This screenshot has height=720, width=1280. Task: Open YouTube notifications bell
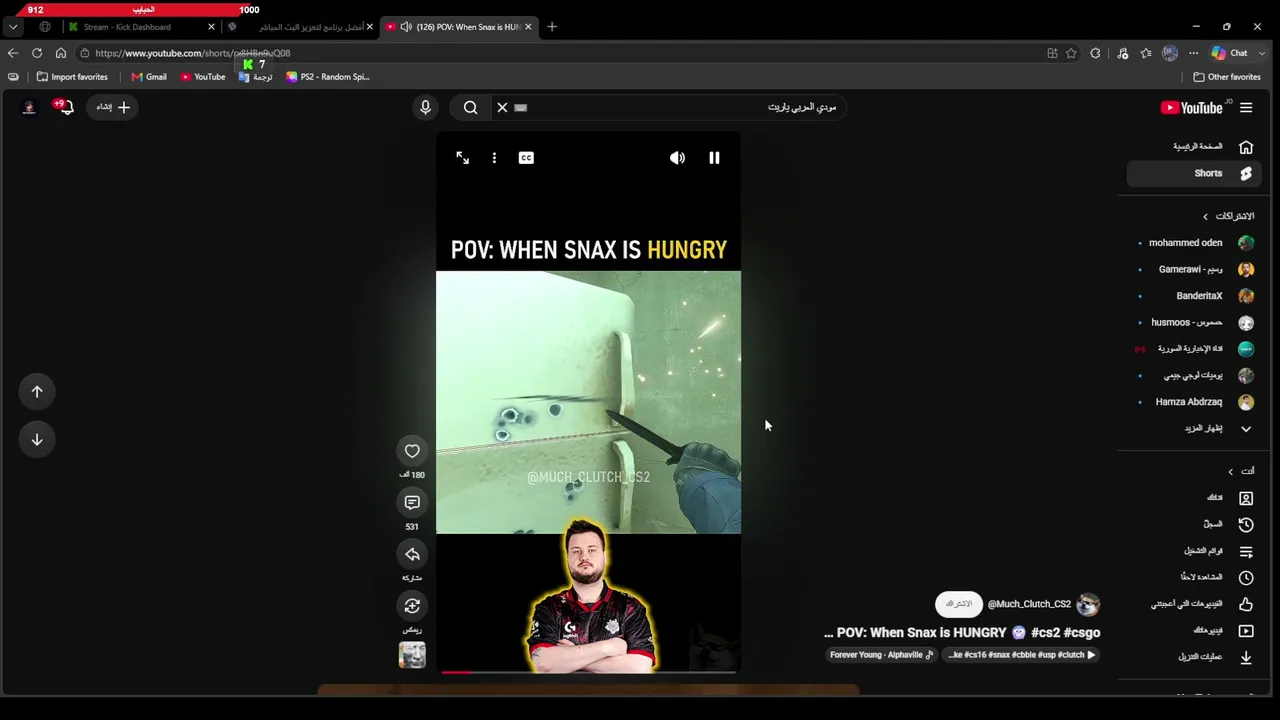click(x=66, y=107)
